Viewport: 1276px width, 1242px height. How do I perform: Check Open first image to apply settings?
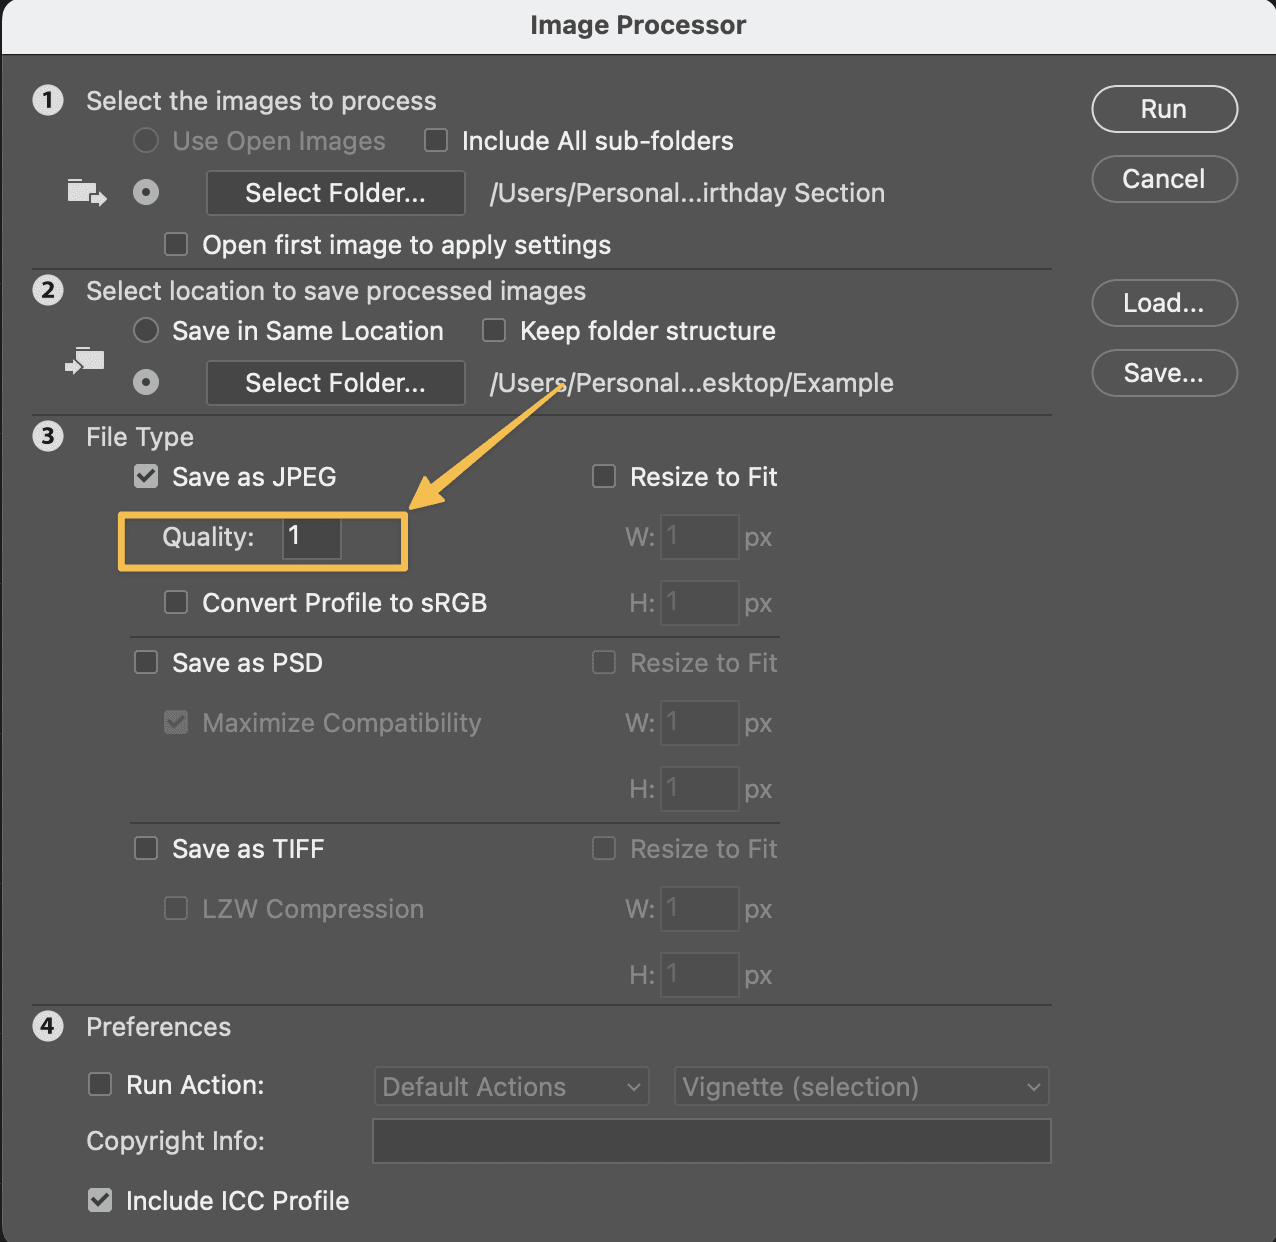coord(176,244)
